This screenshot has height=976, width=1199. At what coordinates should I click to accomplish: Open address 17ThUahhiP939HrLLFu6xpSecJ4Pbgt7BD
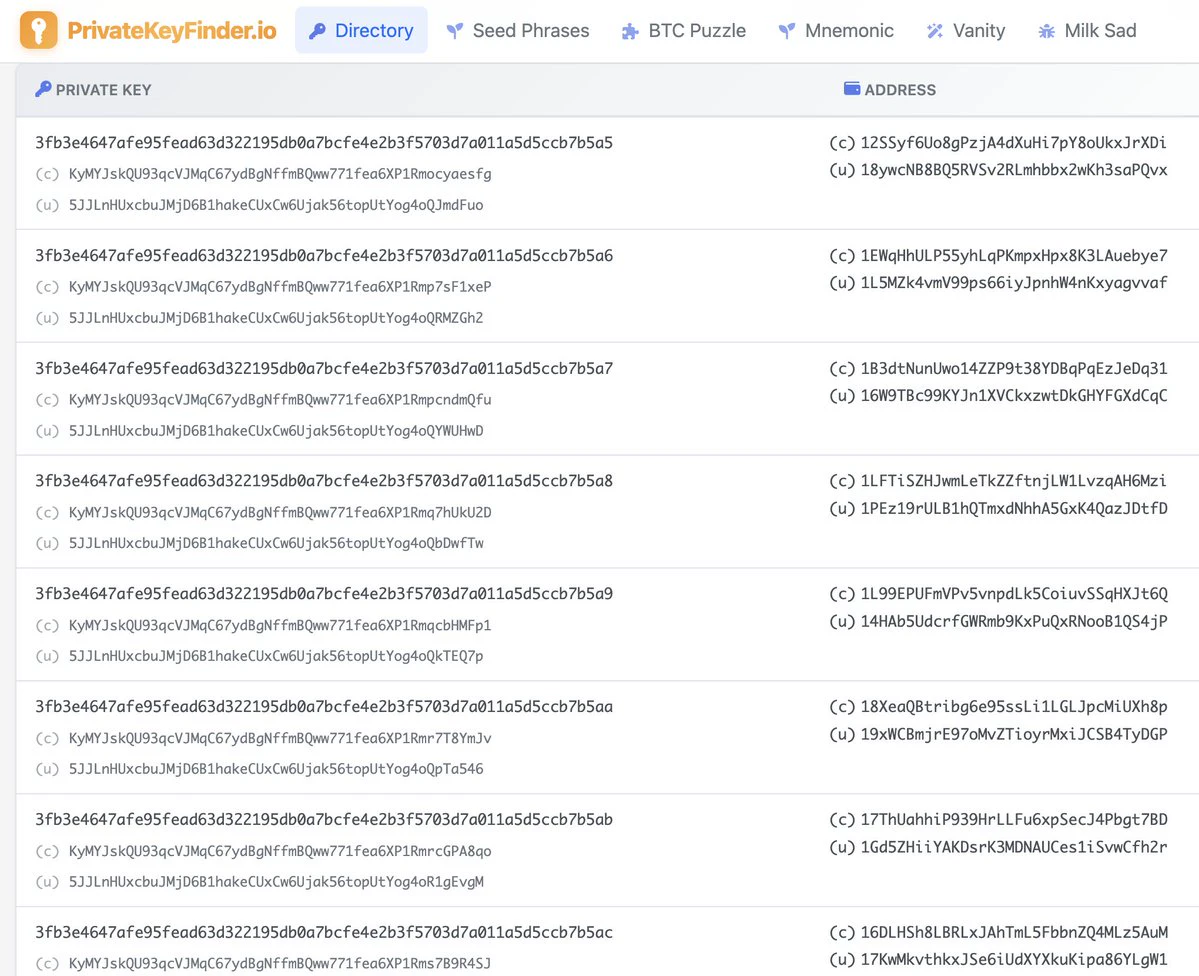1014,819
